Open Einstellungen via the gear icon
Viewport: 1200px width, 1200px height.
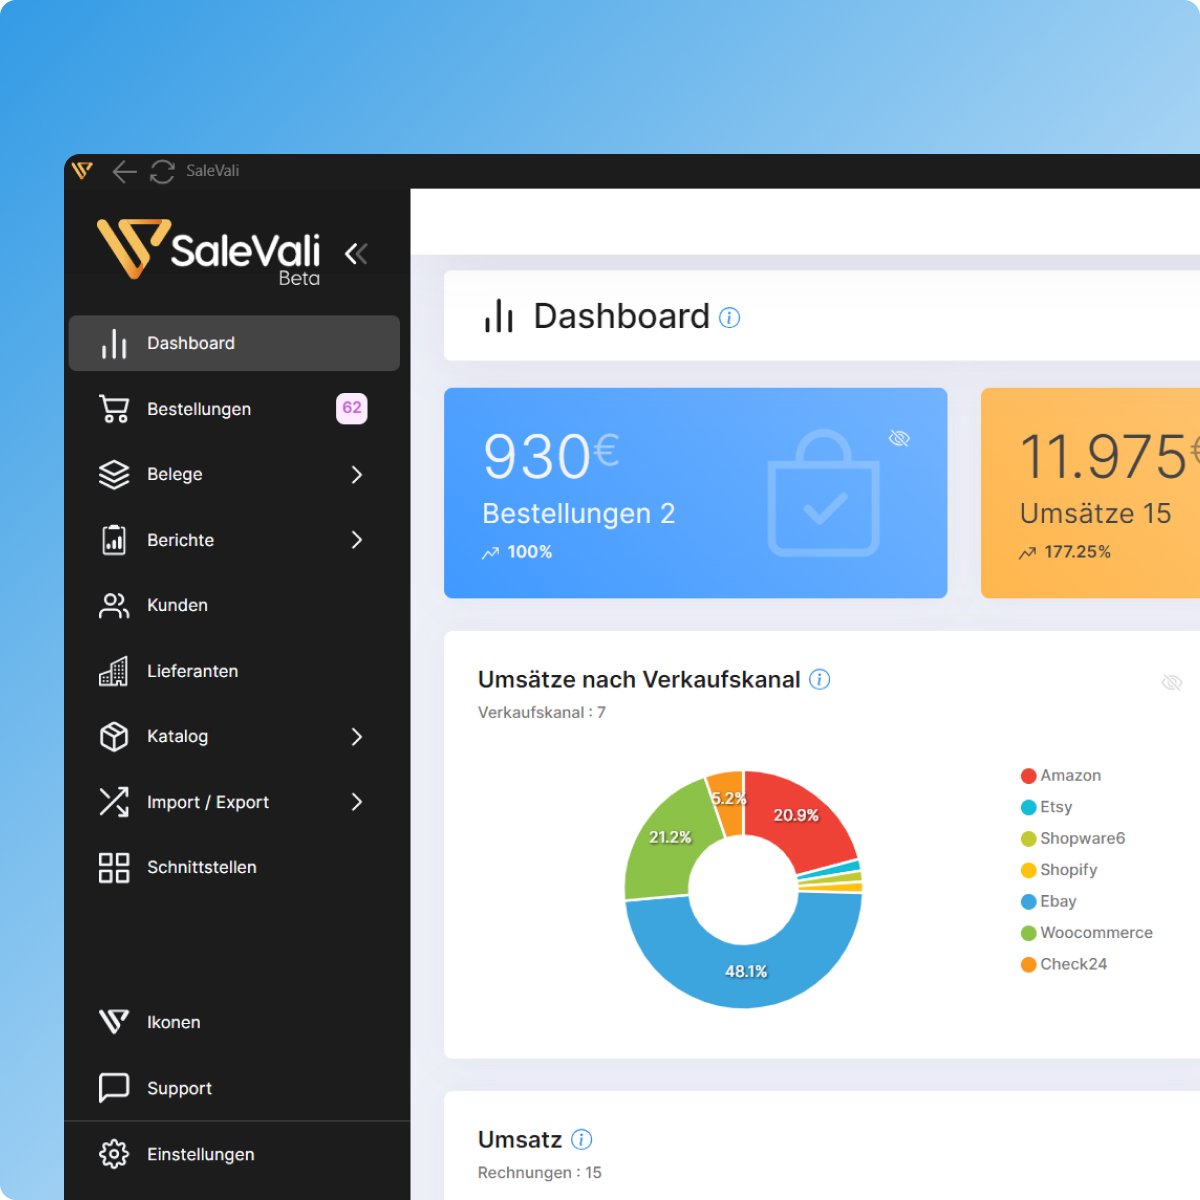[114, 1154]
